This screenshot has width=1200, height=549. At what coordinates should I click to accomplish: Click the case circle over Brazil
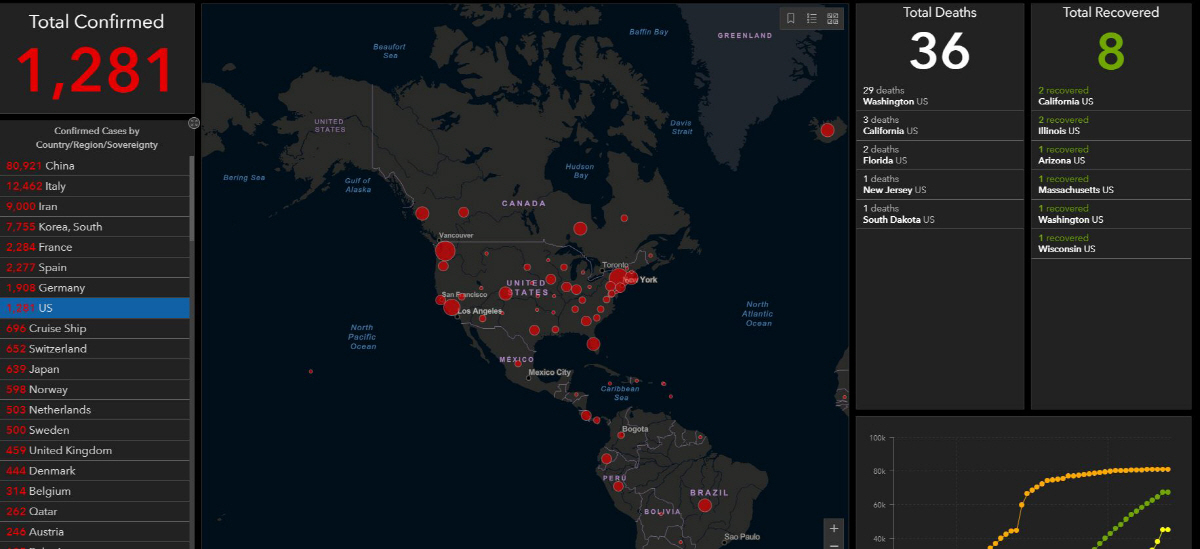[x=704, y=505]
